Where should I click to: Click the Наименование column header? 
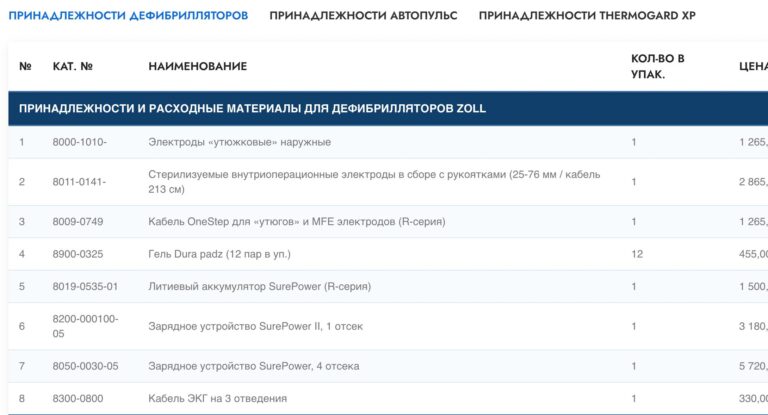click(197, 66)
